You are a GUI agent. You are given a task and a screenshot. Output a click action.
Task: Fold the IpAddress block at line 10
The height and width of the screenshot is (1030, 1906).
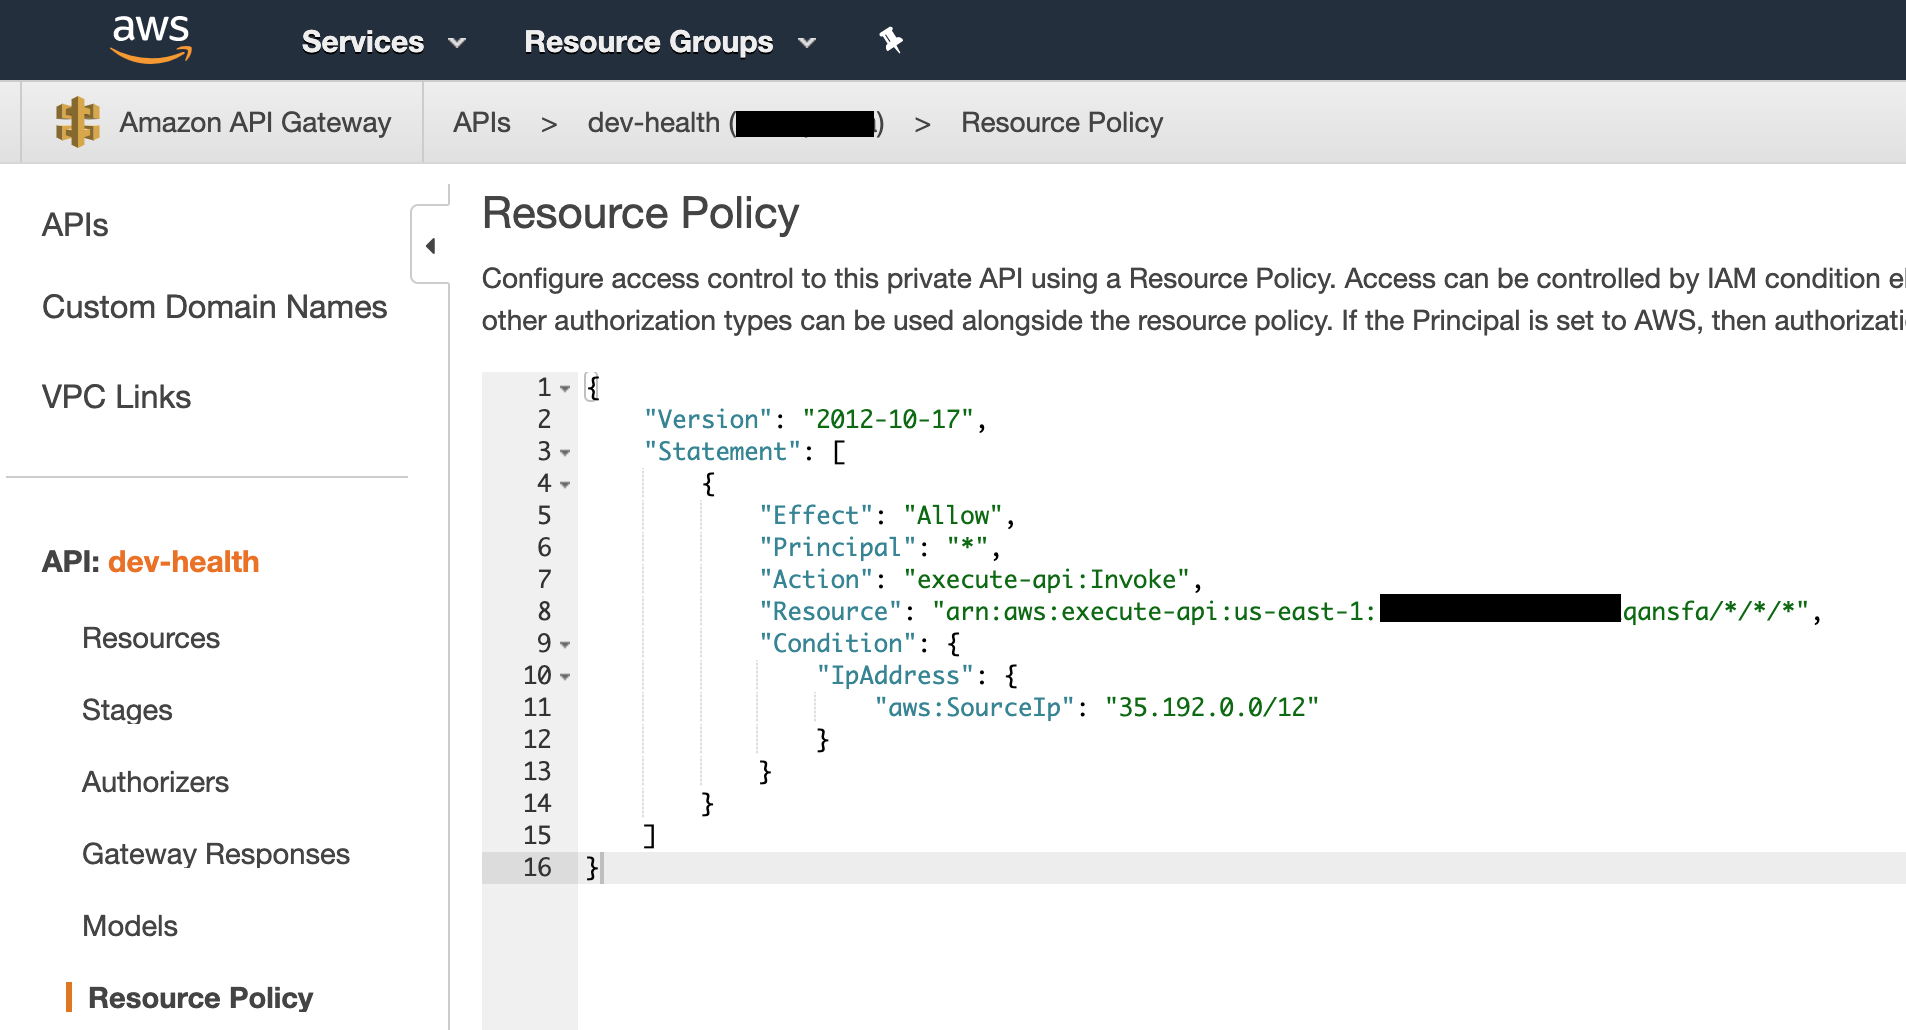click(565, 676)
